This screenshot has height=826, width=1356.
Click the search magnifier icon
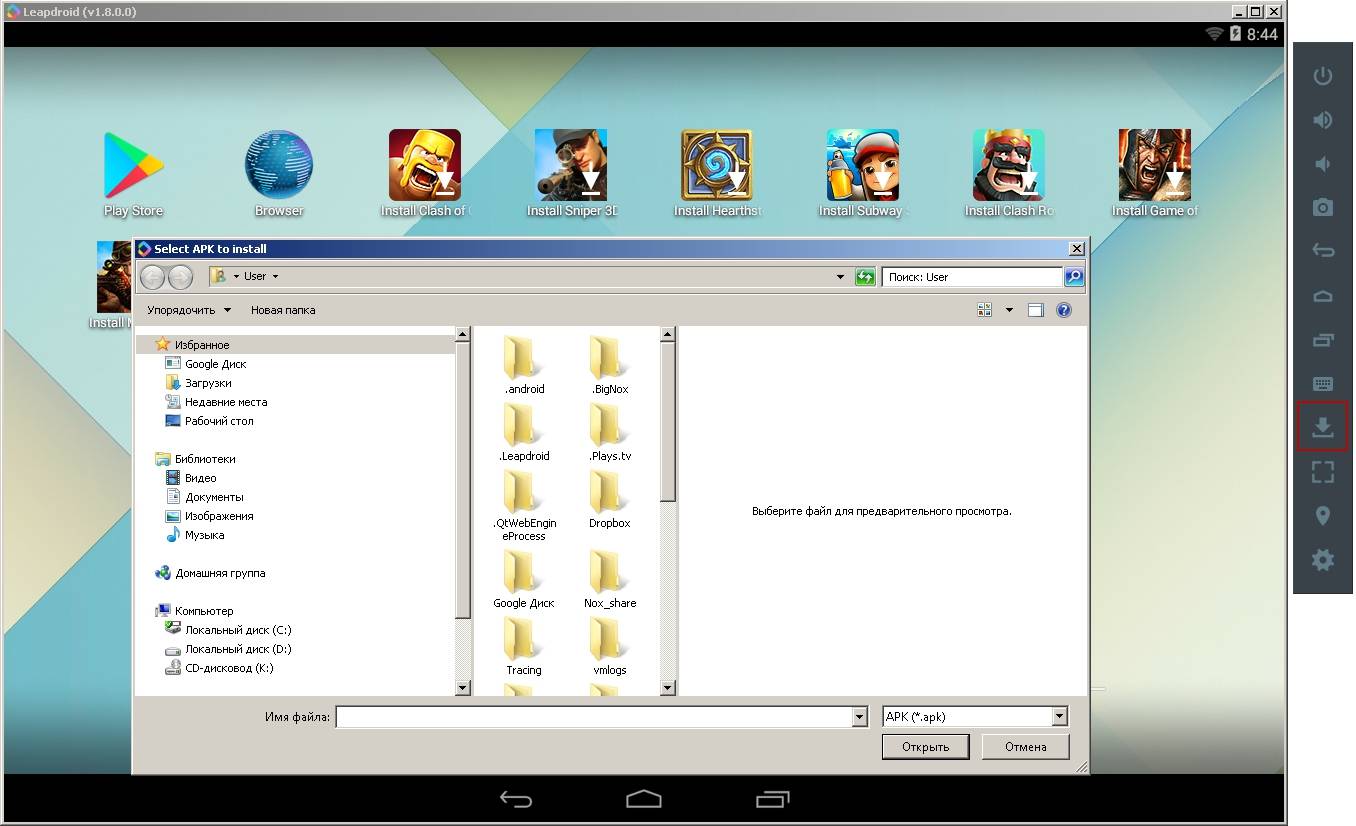click(1074, 277)
